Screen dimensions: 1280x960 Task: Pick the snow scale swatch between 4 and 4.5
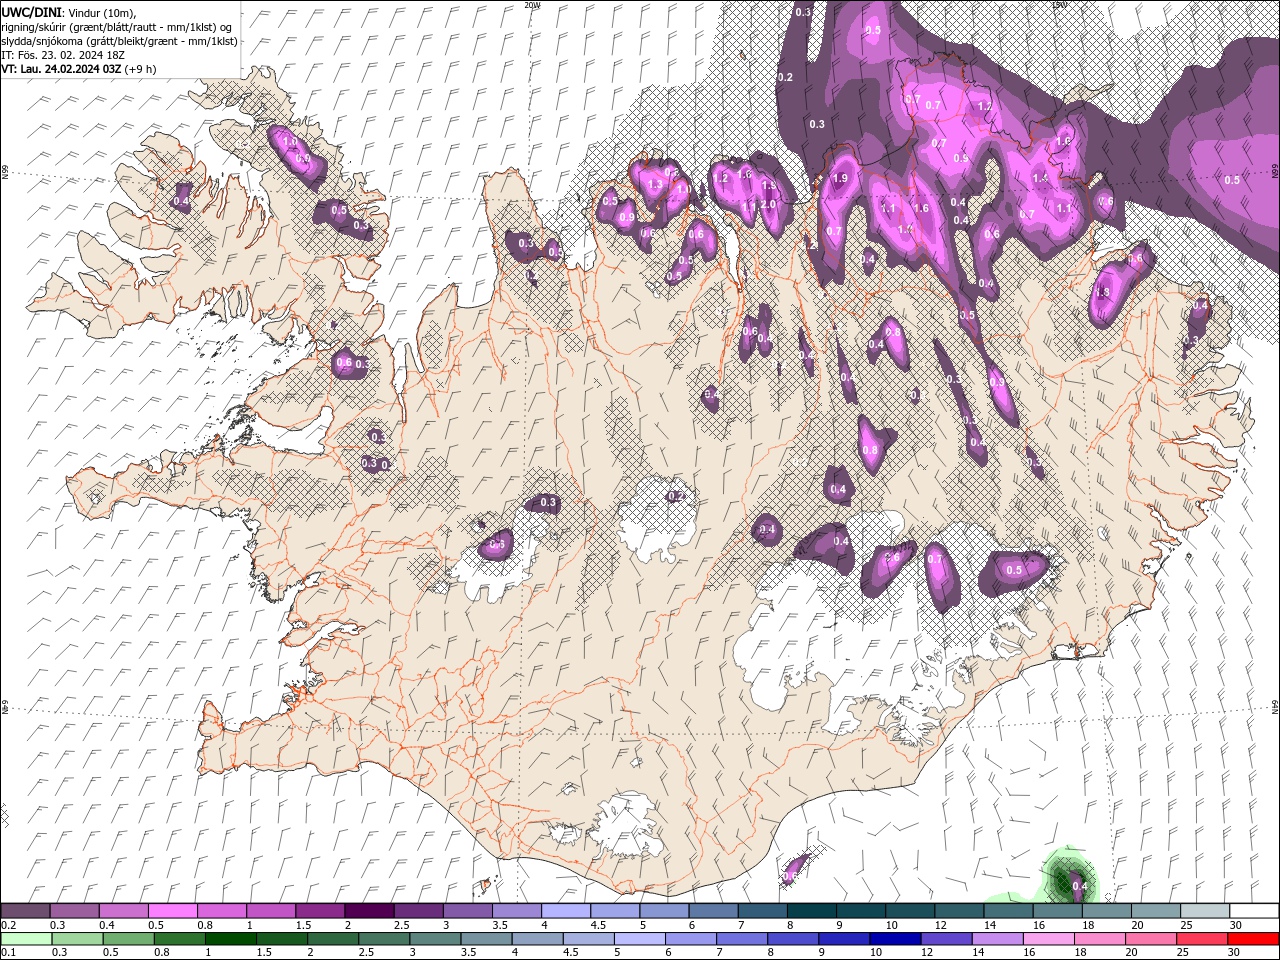[x=564, y=911]
